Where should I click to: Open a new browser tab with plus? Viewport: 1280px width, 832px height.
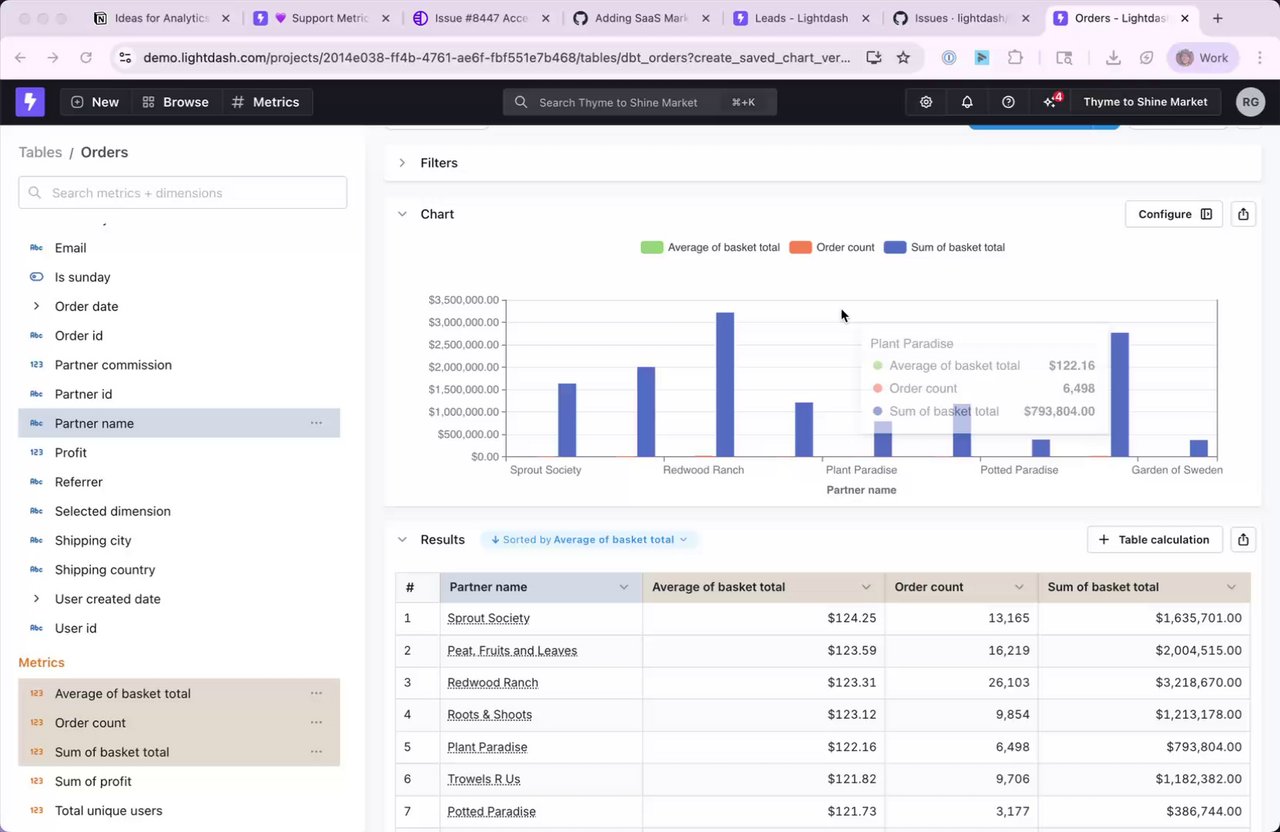pos(1217,18)
